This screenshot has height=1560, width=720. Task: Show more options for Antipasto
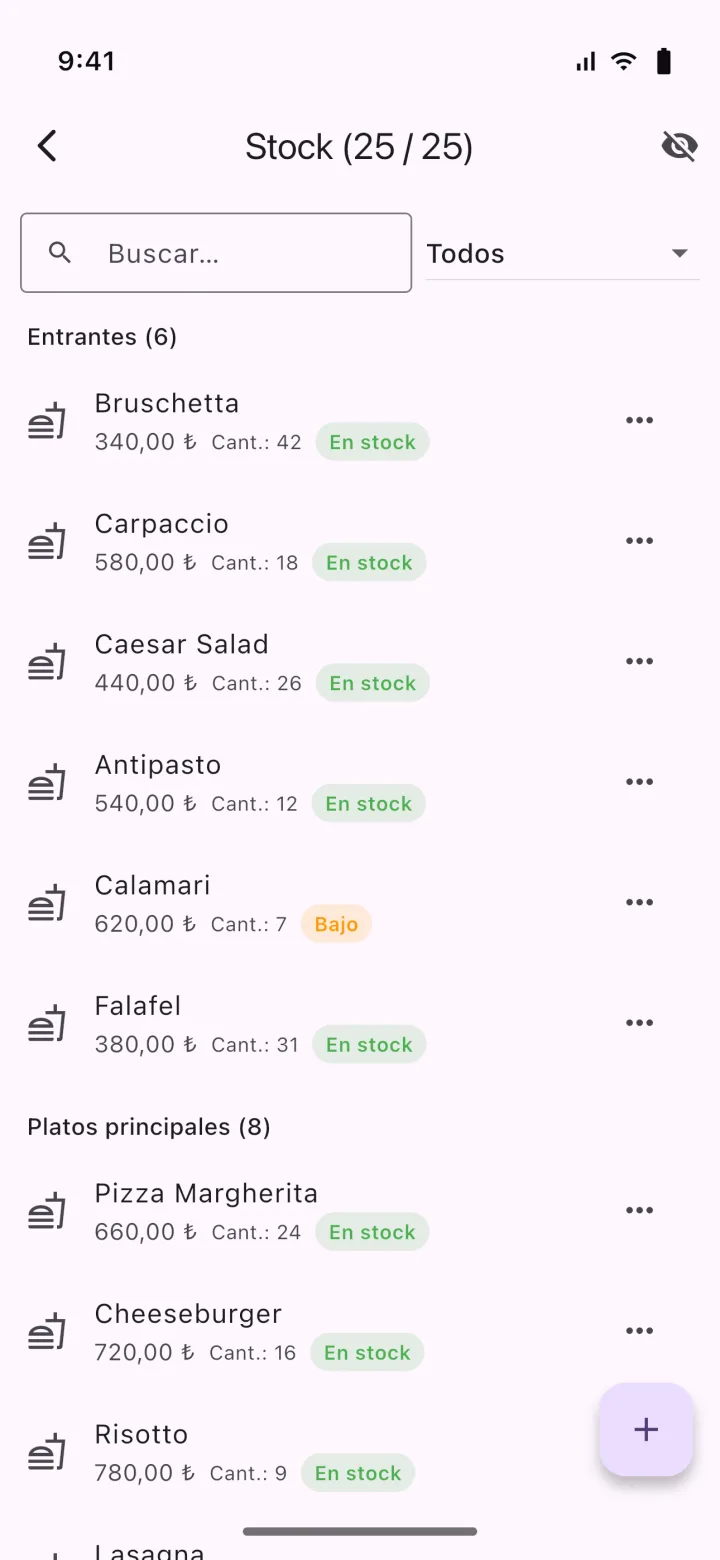(639, 782)
